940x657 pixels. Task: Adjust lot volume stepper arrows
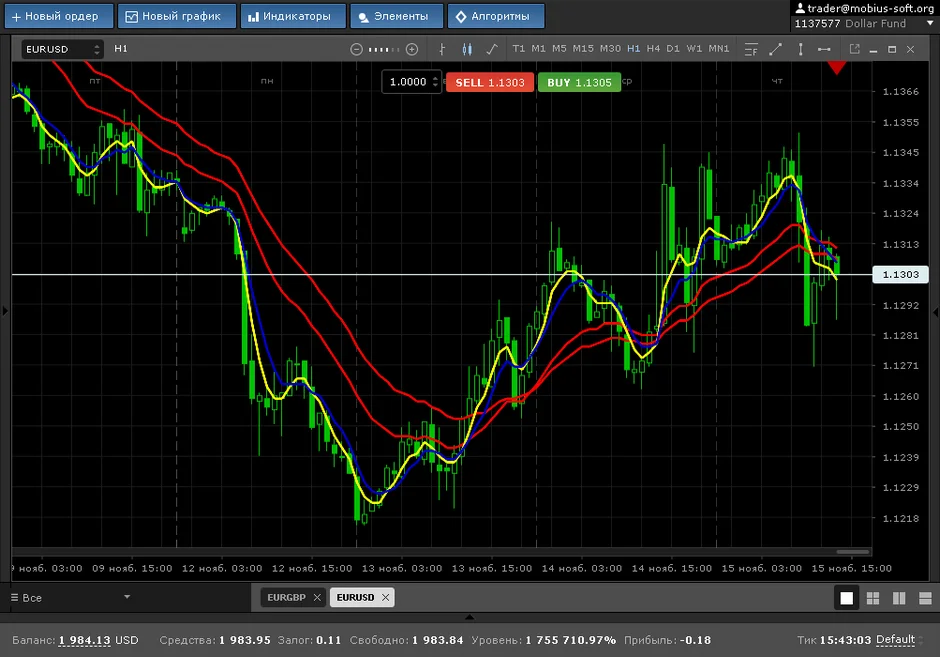(435, 82)
